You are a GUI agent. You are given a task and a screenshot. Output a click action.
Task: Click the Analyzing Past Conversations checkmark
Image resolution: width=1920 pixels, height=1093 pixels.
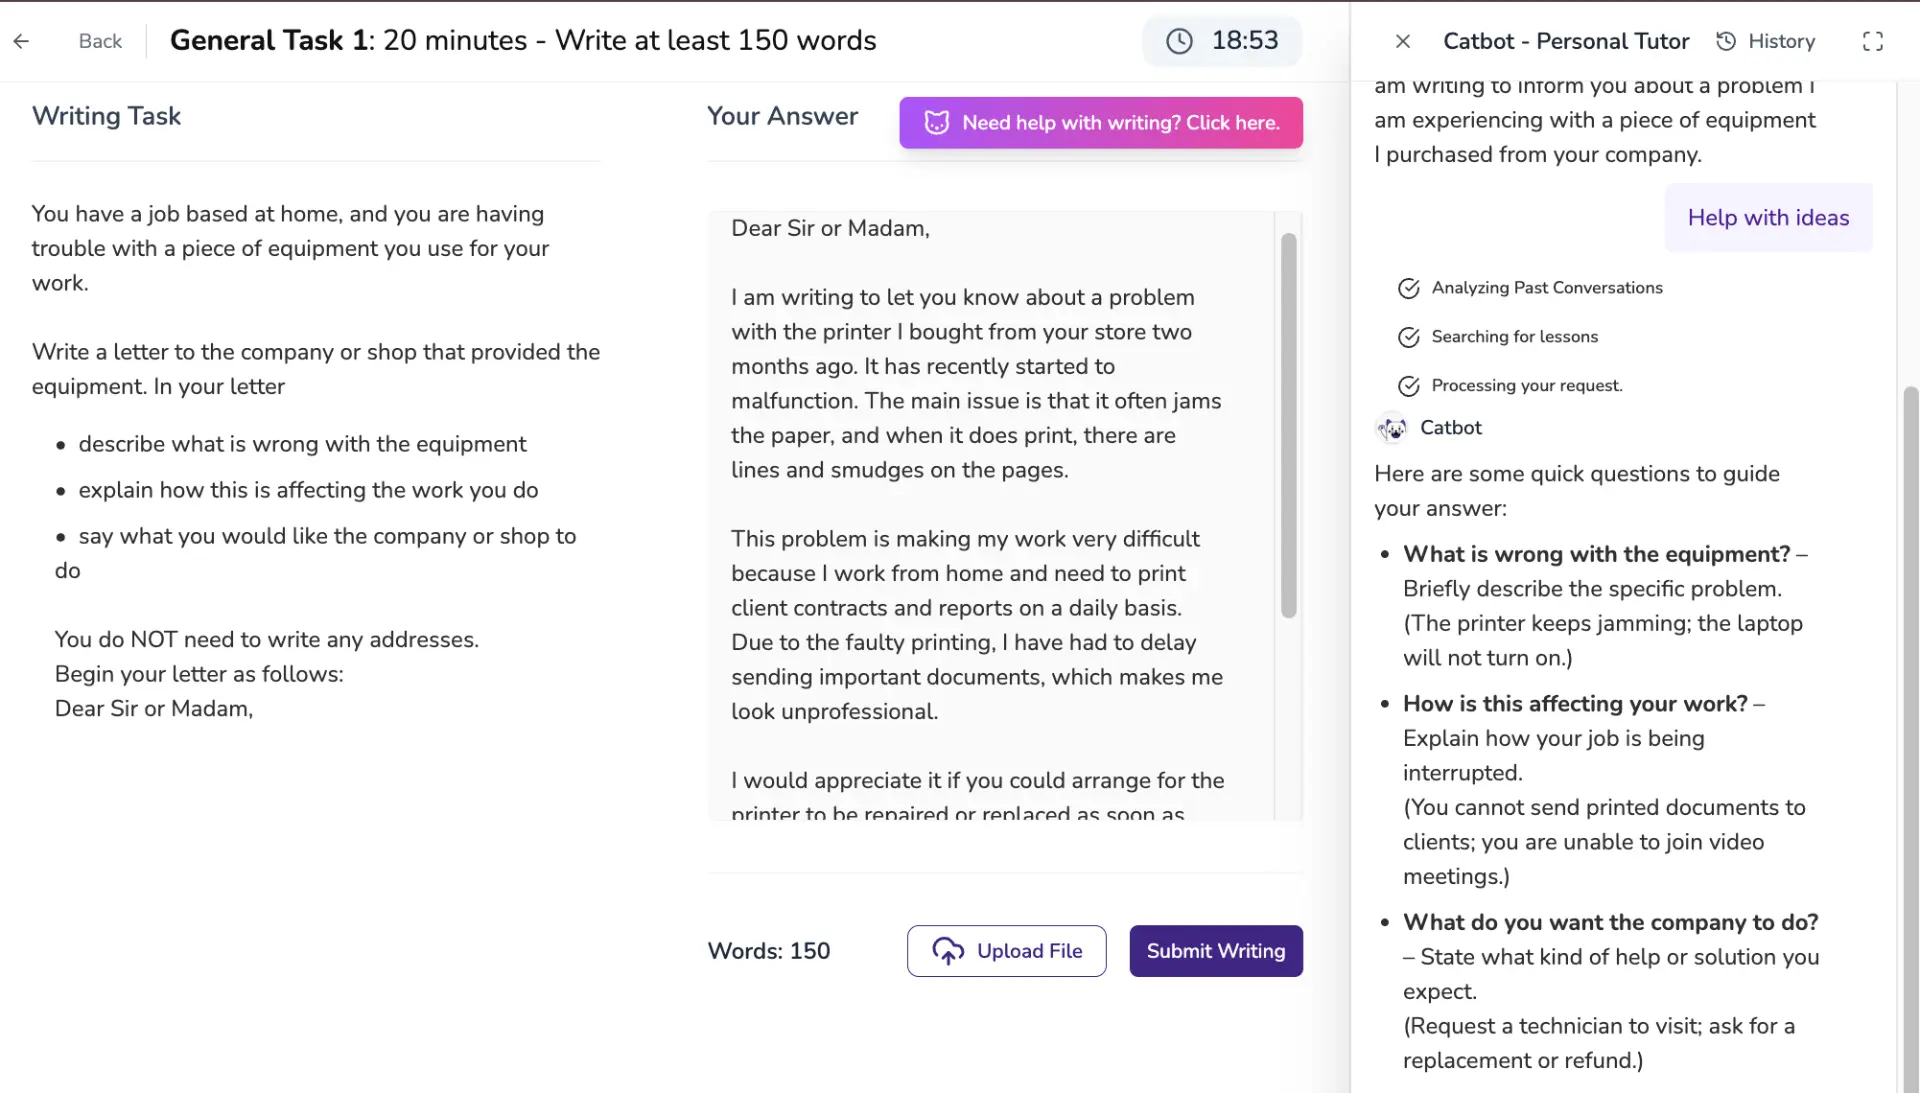1409,289
